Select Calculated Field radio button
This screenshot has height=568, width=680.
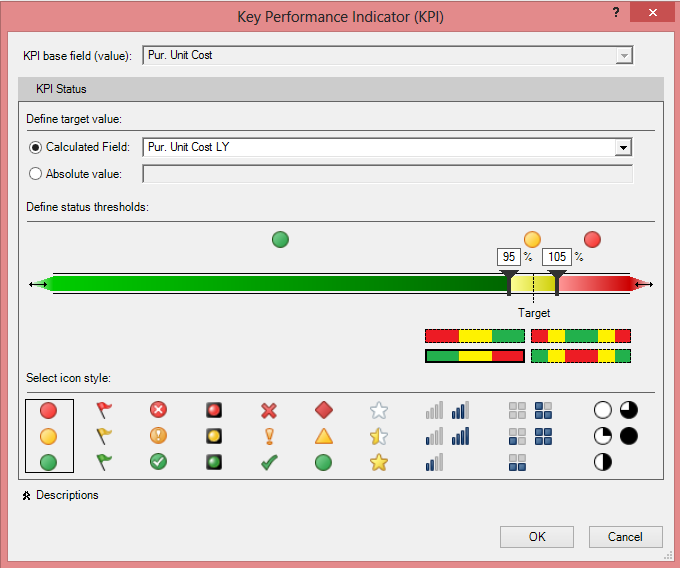35,147
